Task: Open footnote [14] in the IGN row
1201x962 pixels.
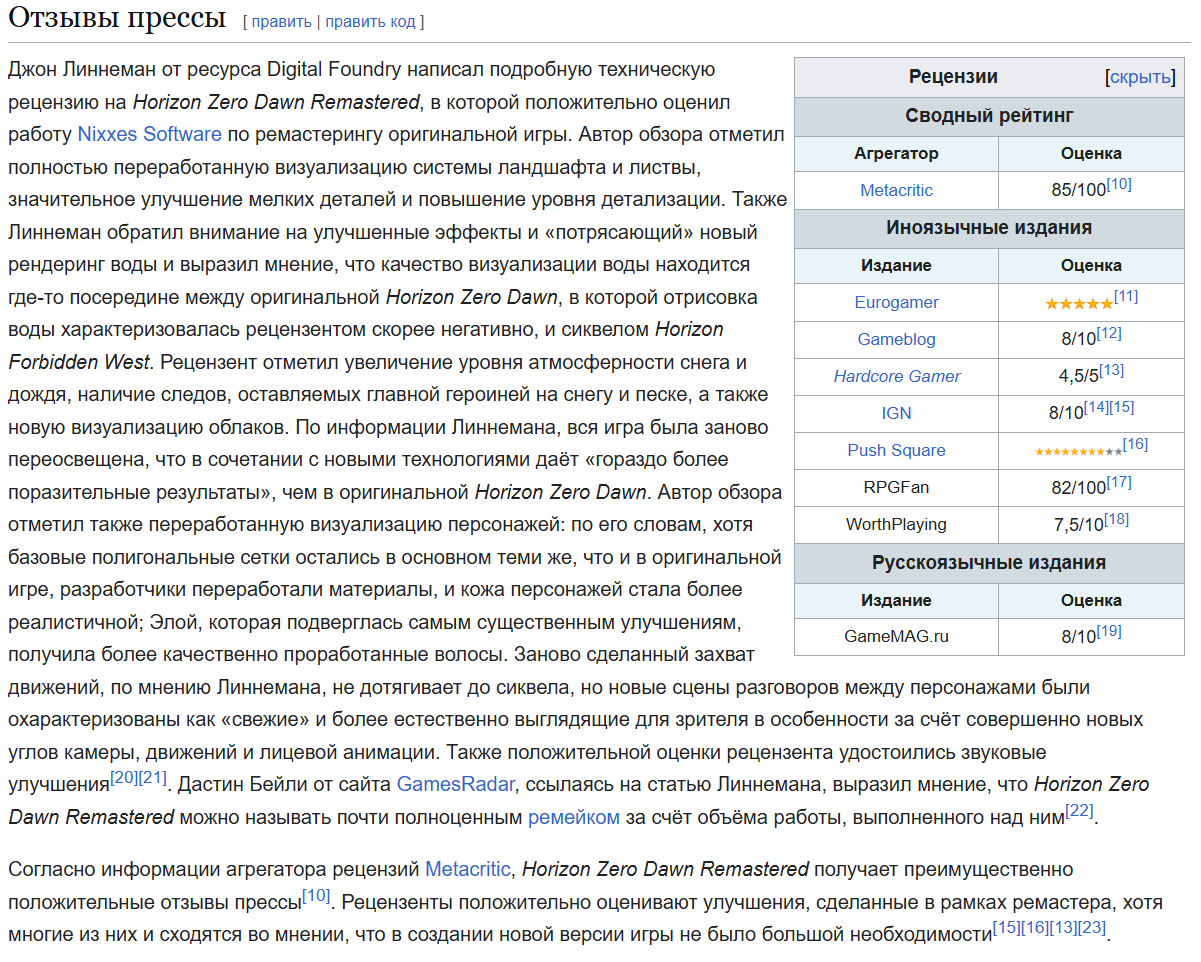Action: click(x=1096, y=407)
